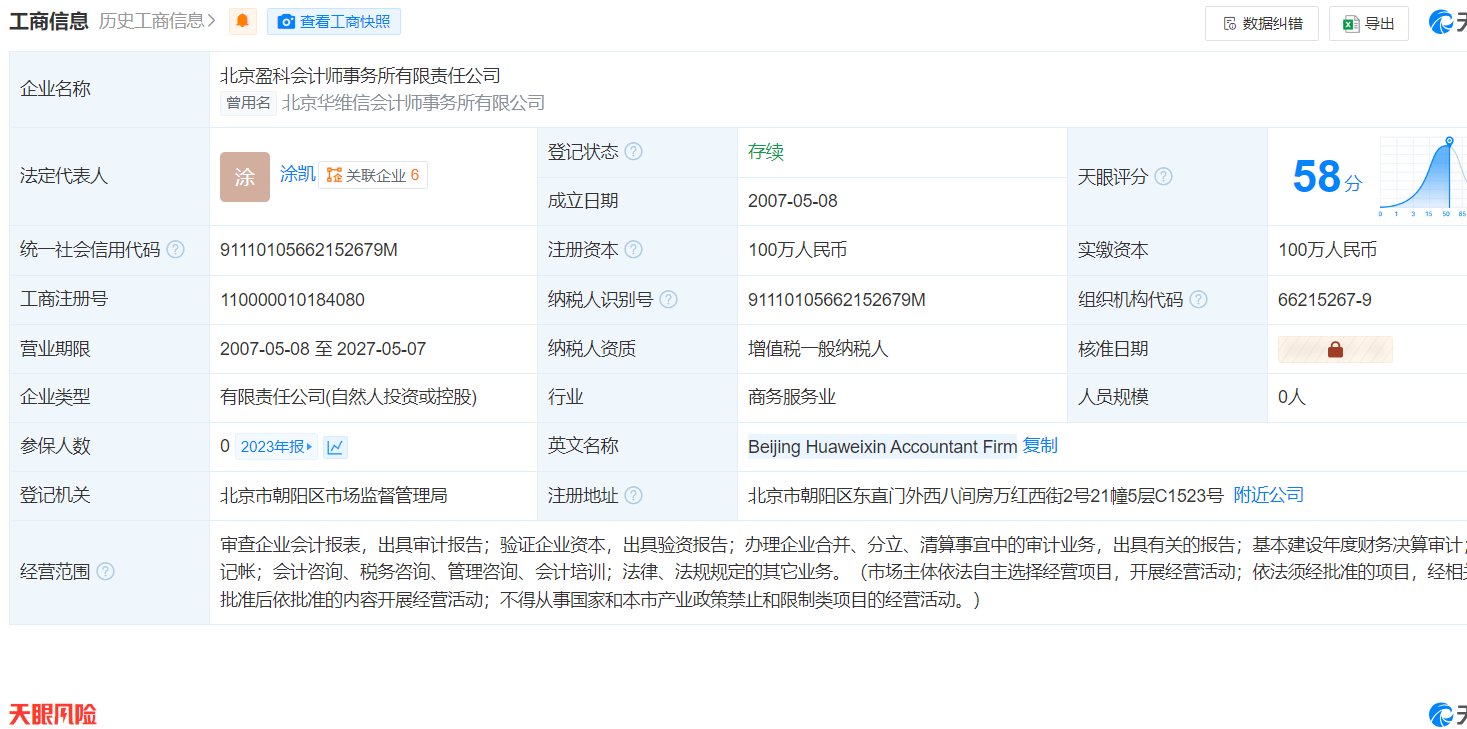This screenshot has height=729, width=1467.
Task: Click the 天眼风险 logo
Action: [53, 714]
